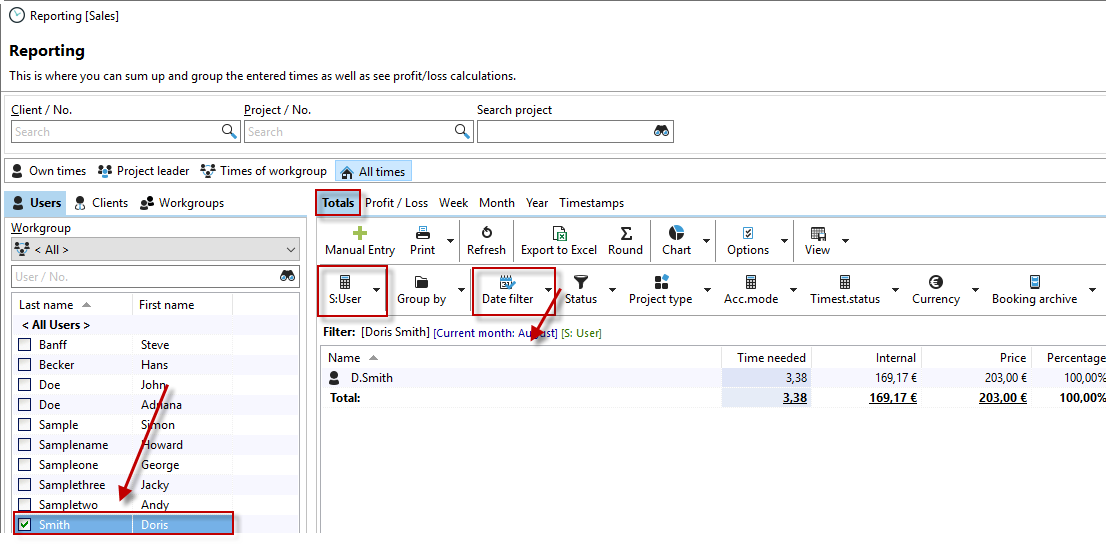This screenshot has height=548, width=1106.
Task: Uncheck the Smith Doris checkbox
Action: (25, 524)
